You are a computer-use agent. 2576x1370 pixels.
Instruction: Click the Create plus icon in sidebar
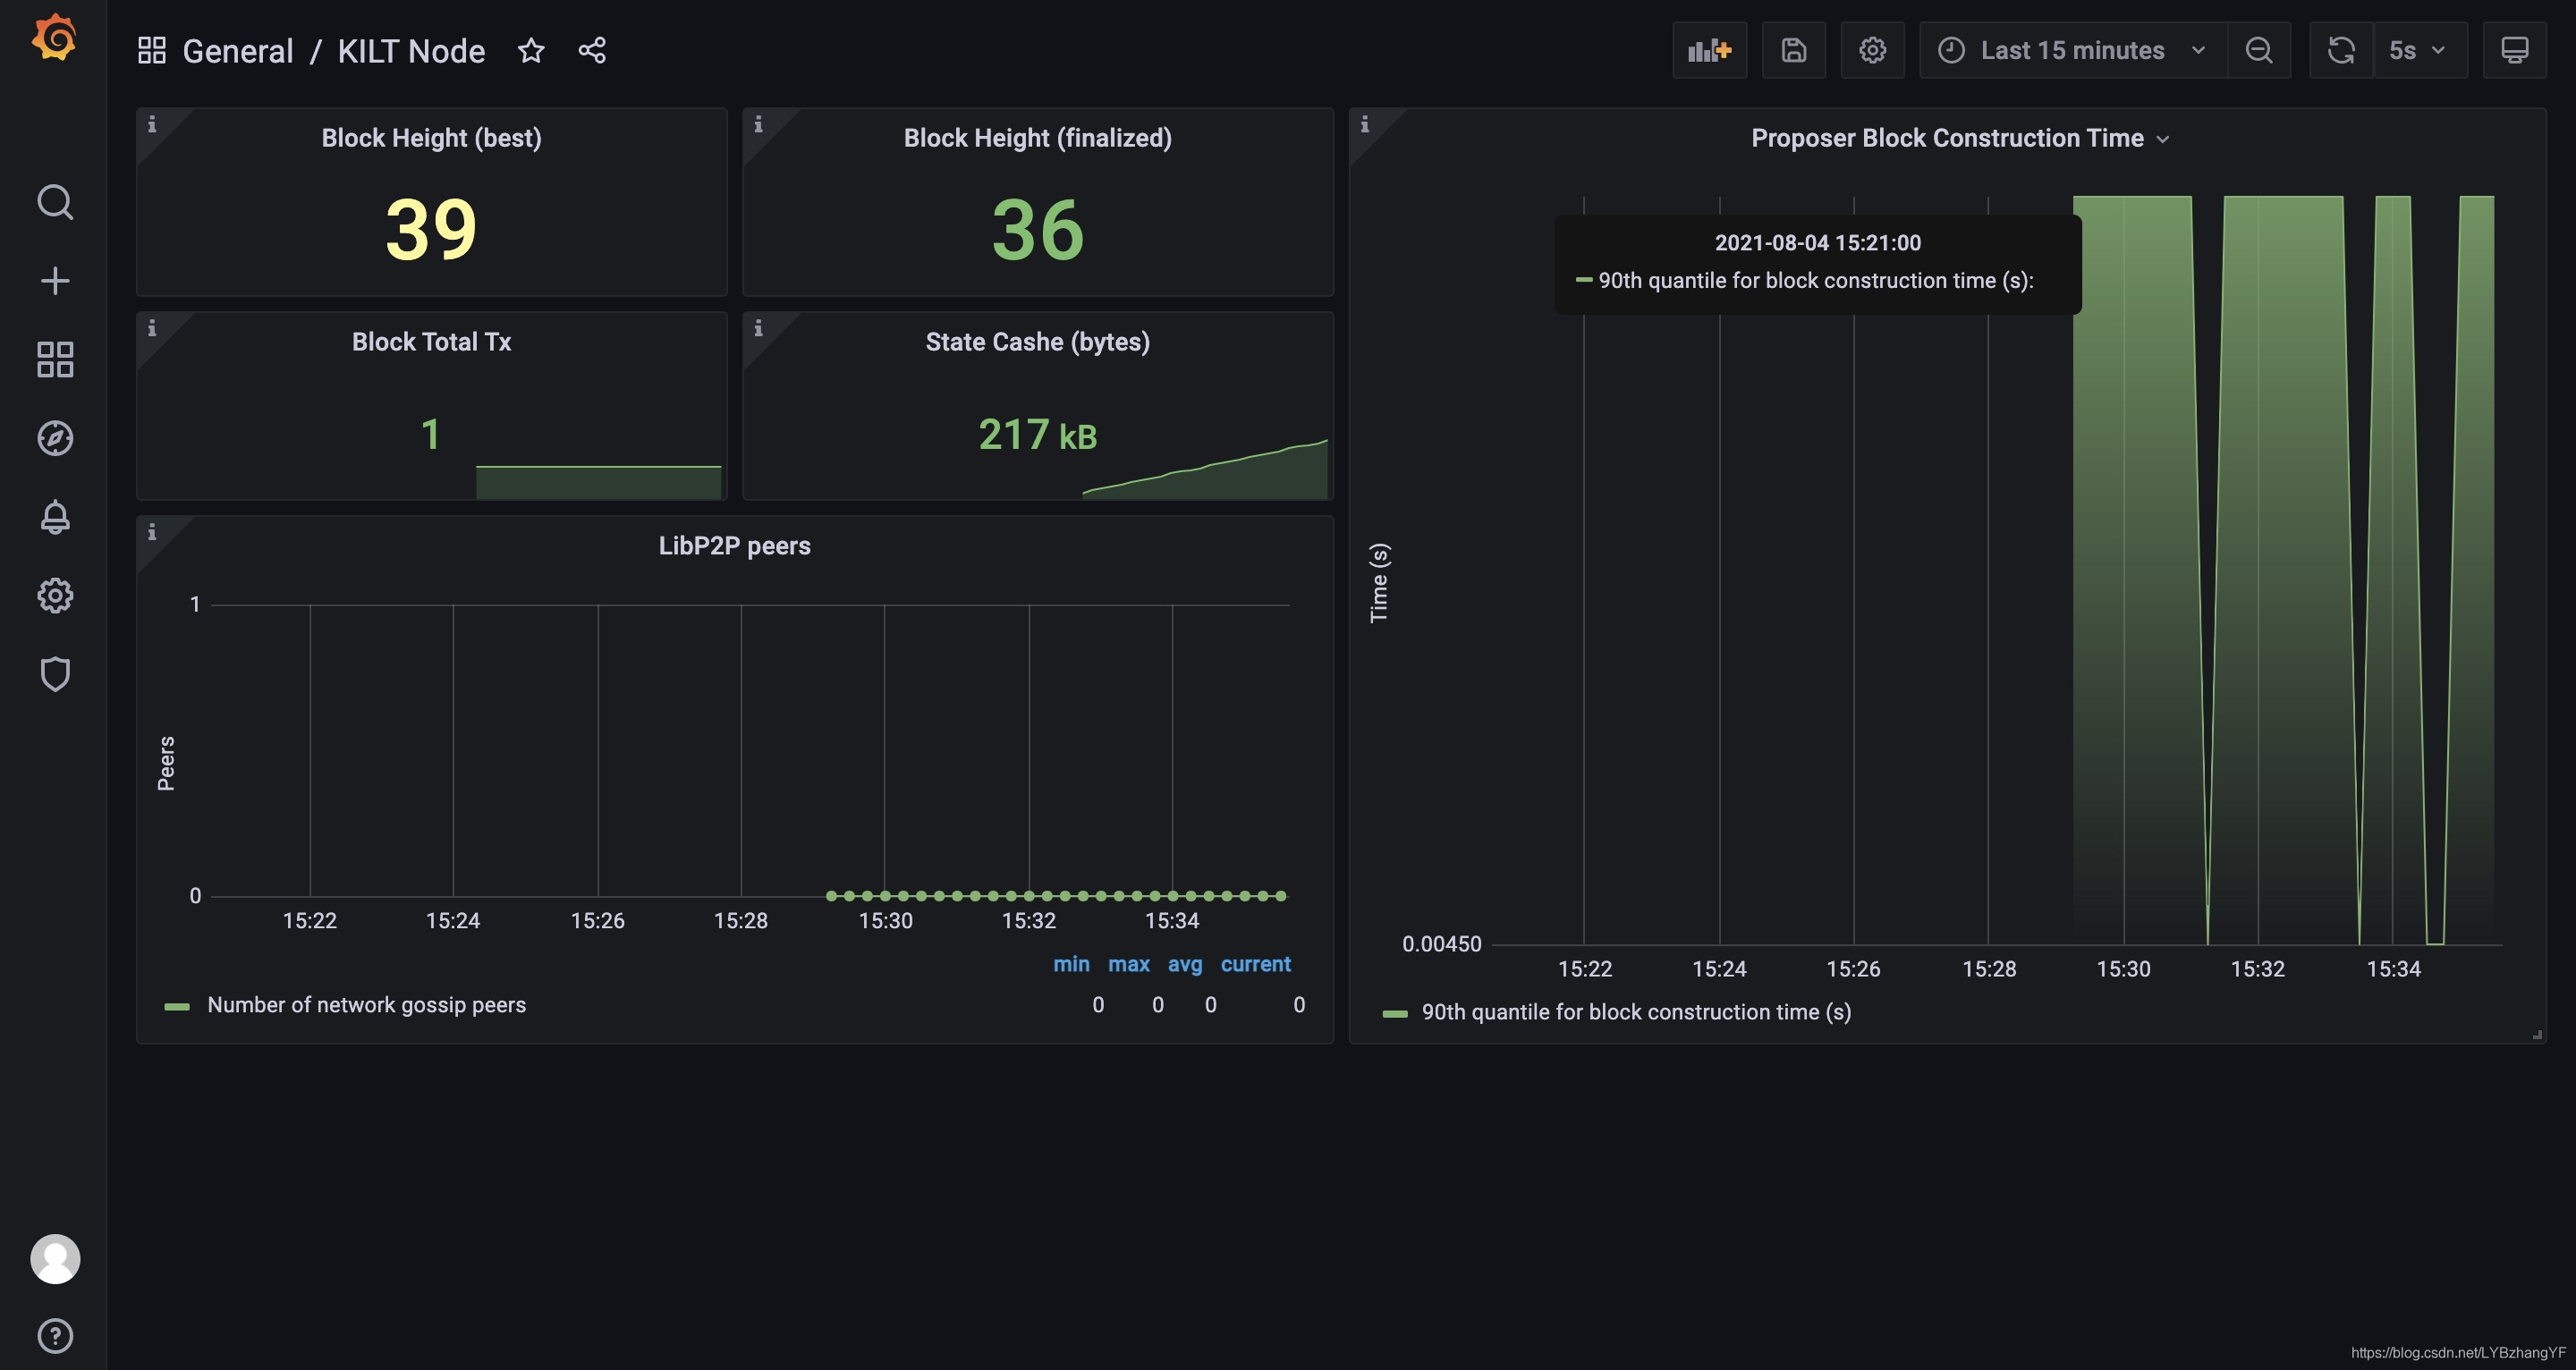coord(54,281)
